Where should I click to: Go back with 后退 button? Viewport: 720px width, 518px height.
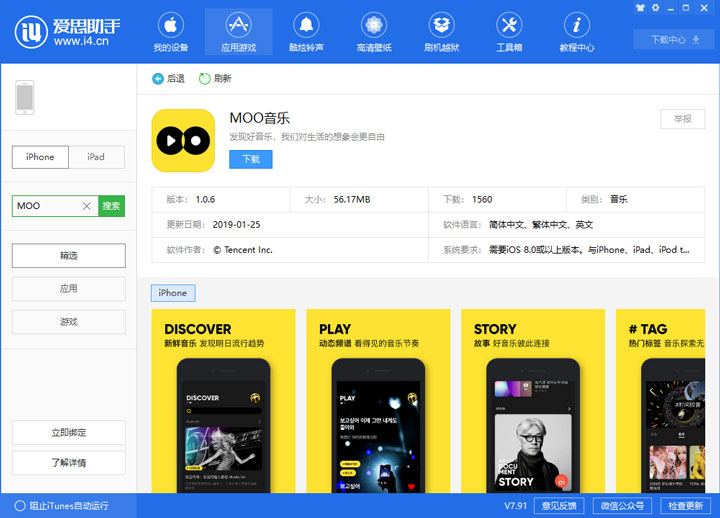(x=168, y=79)
